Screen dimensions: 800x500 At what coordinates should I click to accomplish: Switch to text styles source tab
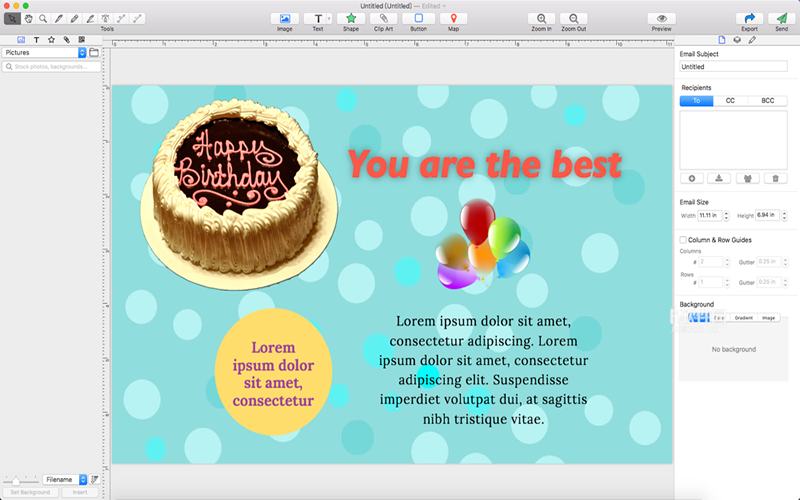pos(36,39)
